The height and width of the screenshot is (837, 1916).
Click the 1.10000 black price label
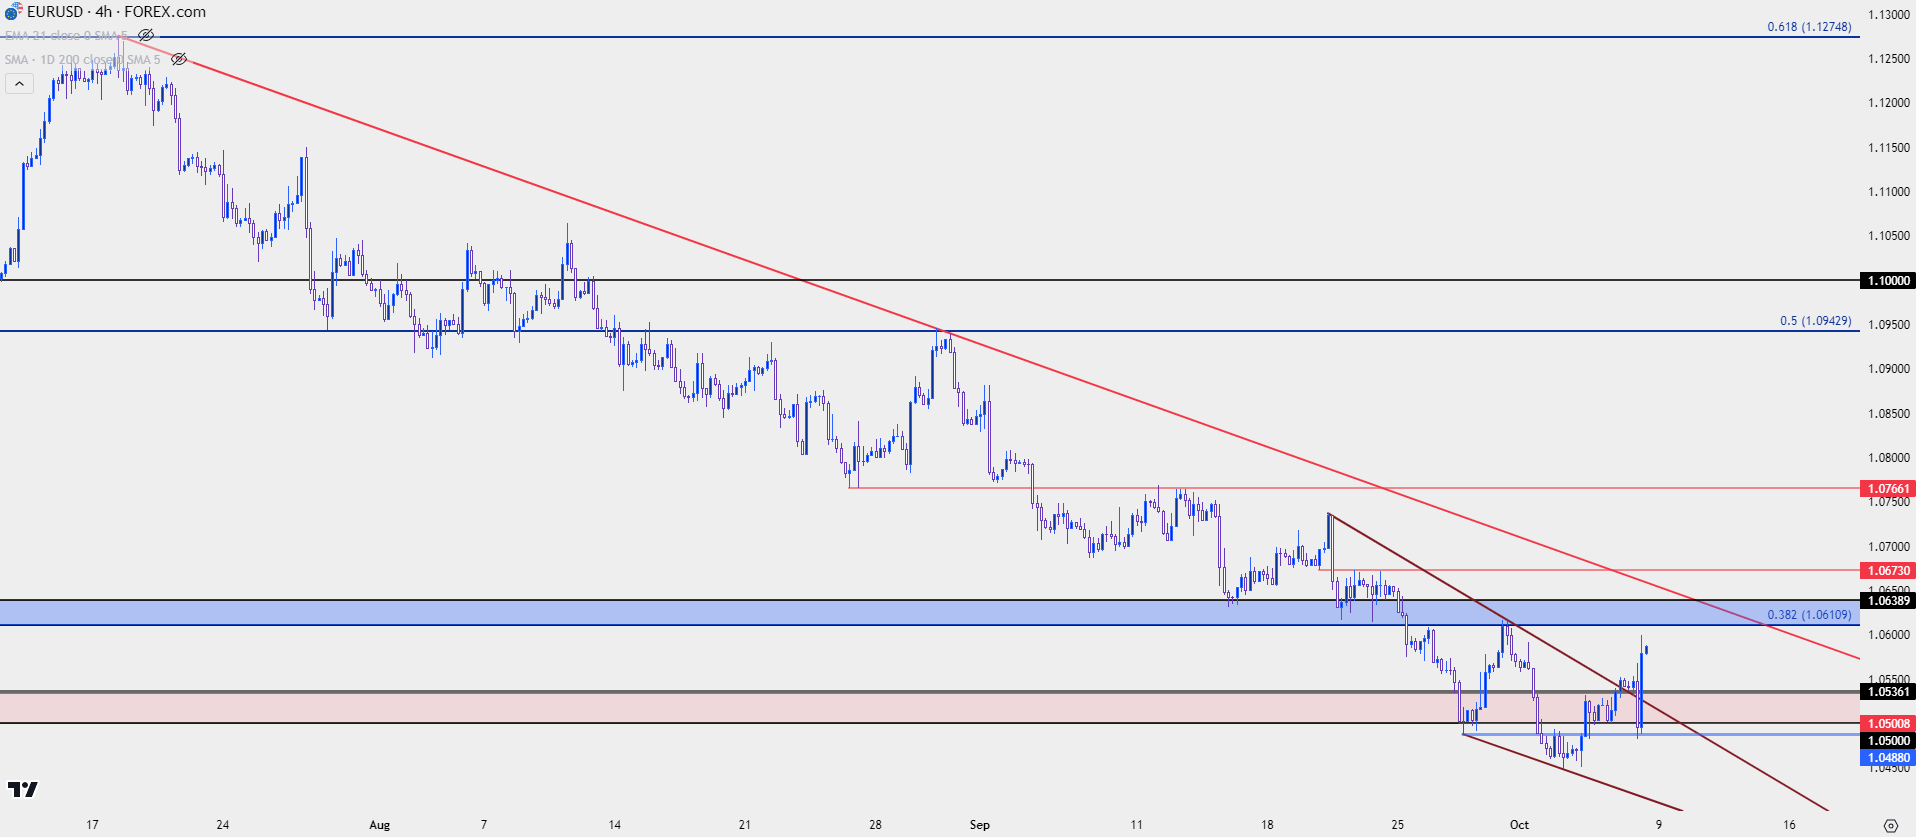click(1887, 281)
